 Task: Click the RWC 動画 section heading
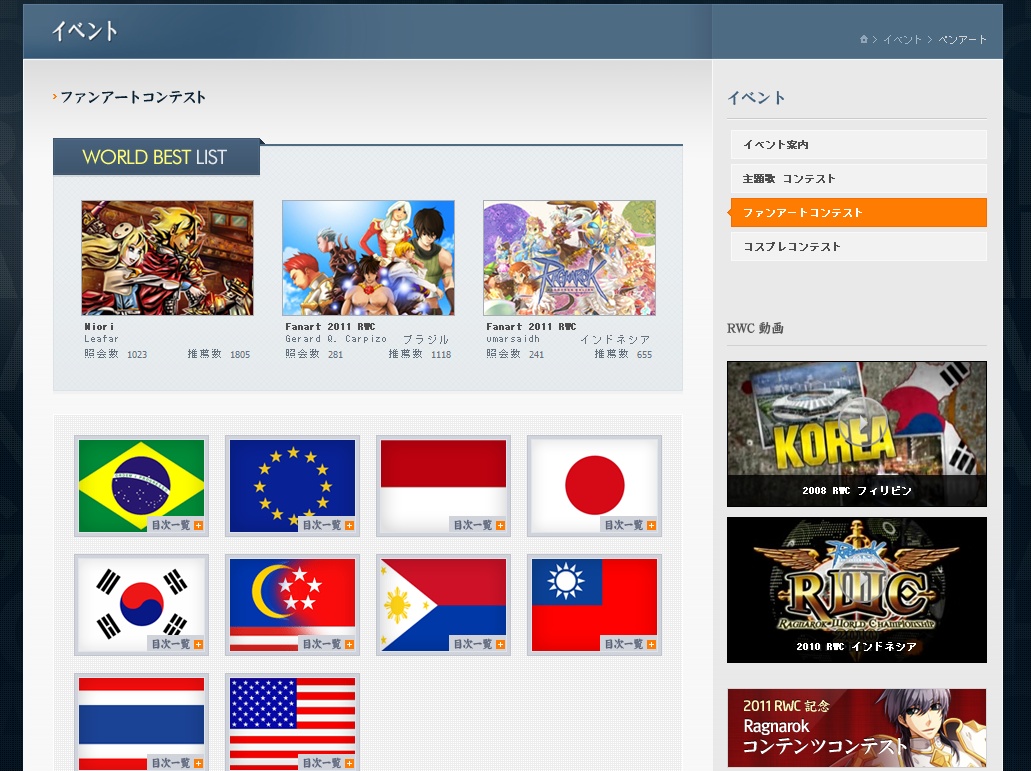[x=755, y=328]
